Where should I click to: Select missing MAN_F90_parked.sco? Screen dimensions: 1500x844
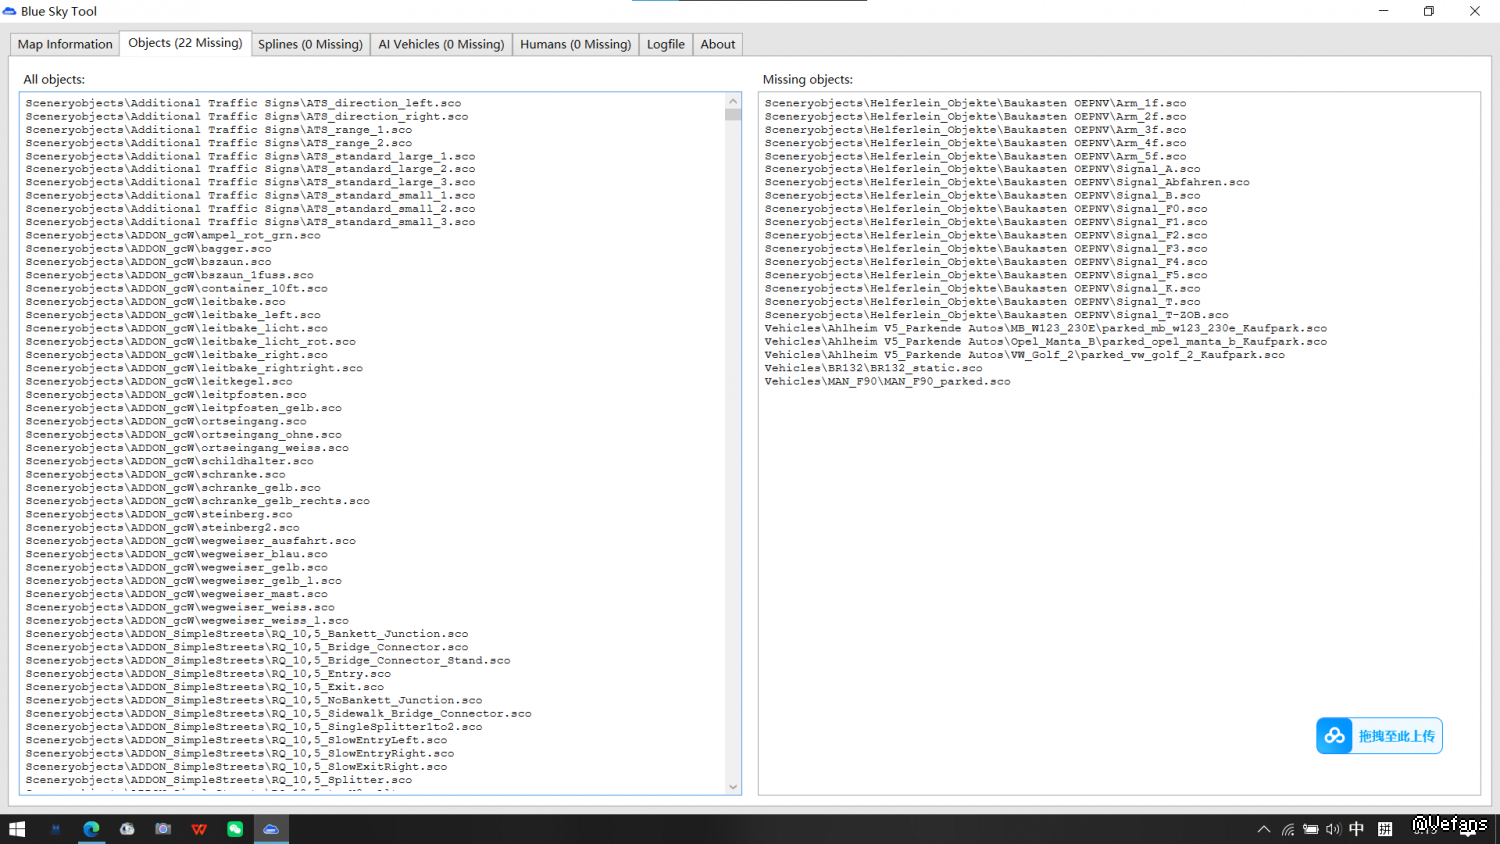(x=888, y=381)
